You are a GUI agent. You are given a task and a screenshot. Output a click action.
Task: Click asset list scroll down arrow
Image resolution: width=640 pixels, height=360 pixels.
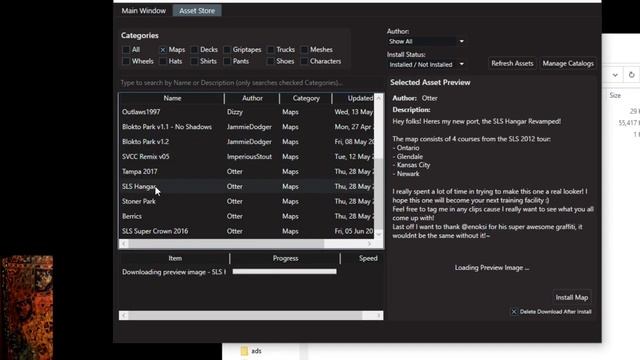379,234
